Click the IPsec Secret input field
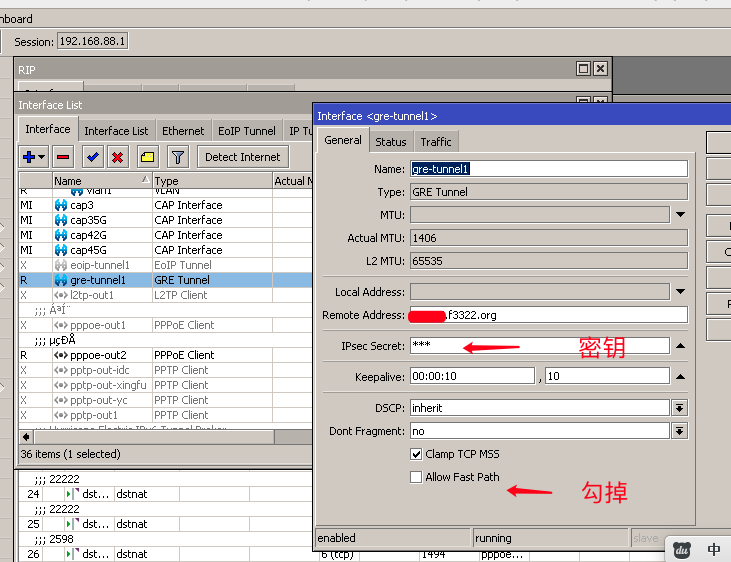Viewport: 731px width, 562px height. pyautogui.click(x=540, y=346)
